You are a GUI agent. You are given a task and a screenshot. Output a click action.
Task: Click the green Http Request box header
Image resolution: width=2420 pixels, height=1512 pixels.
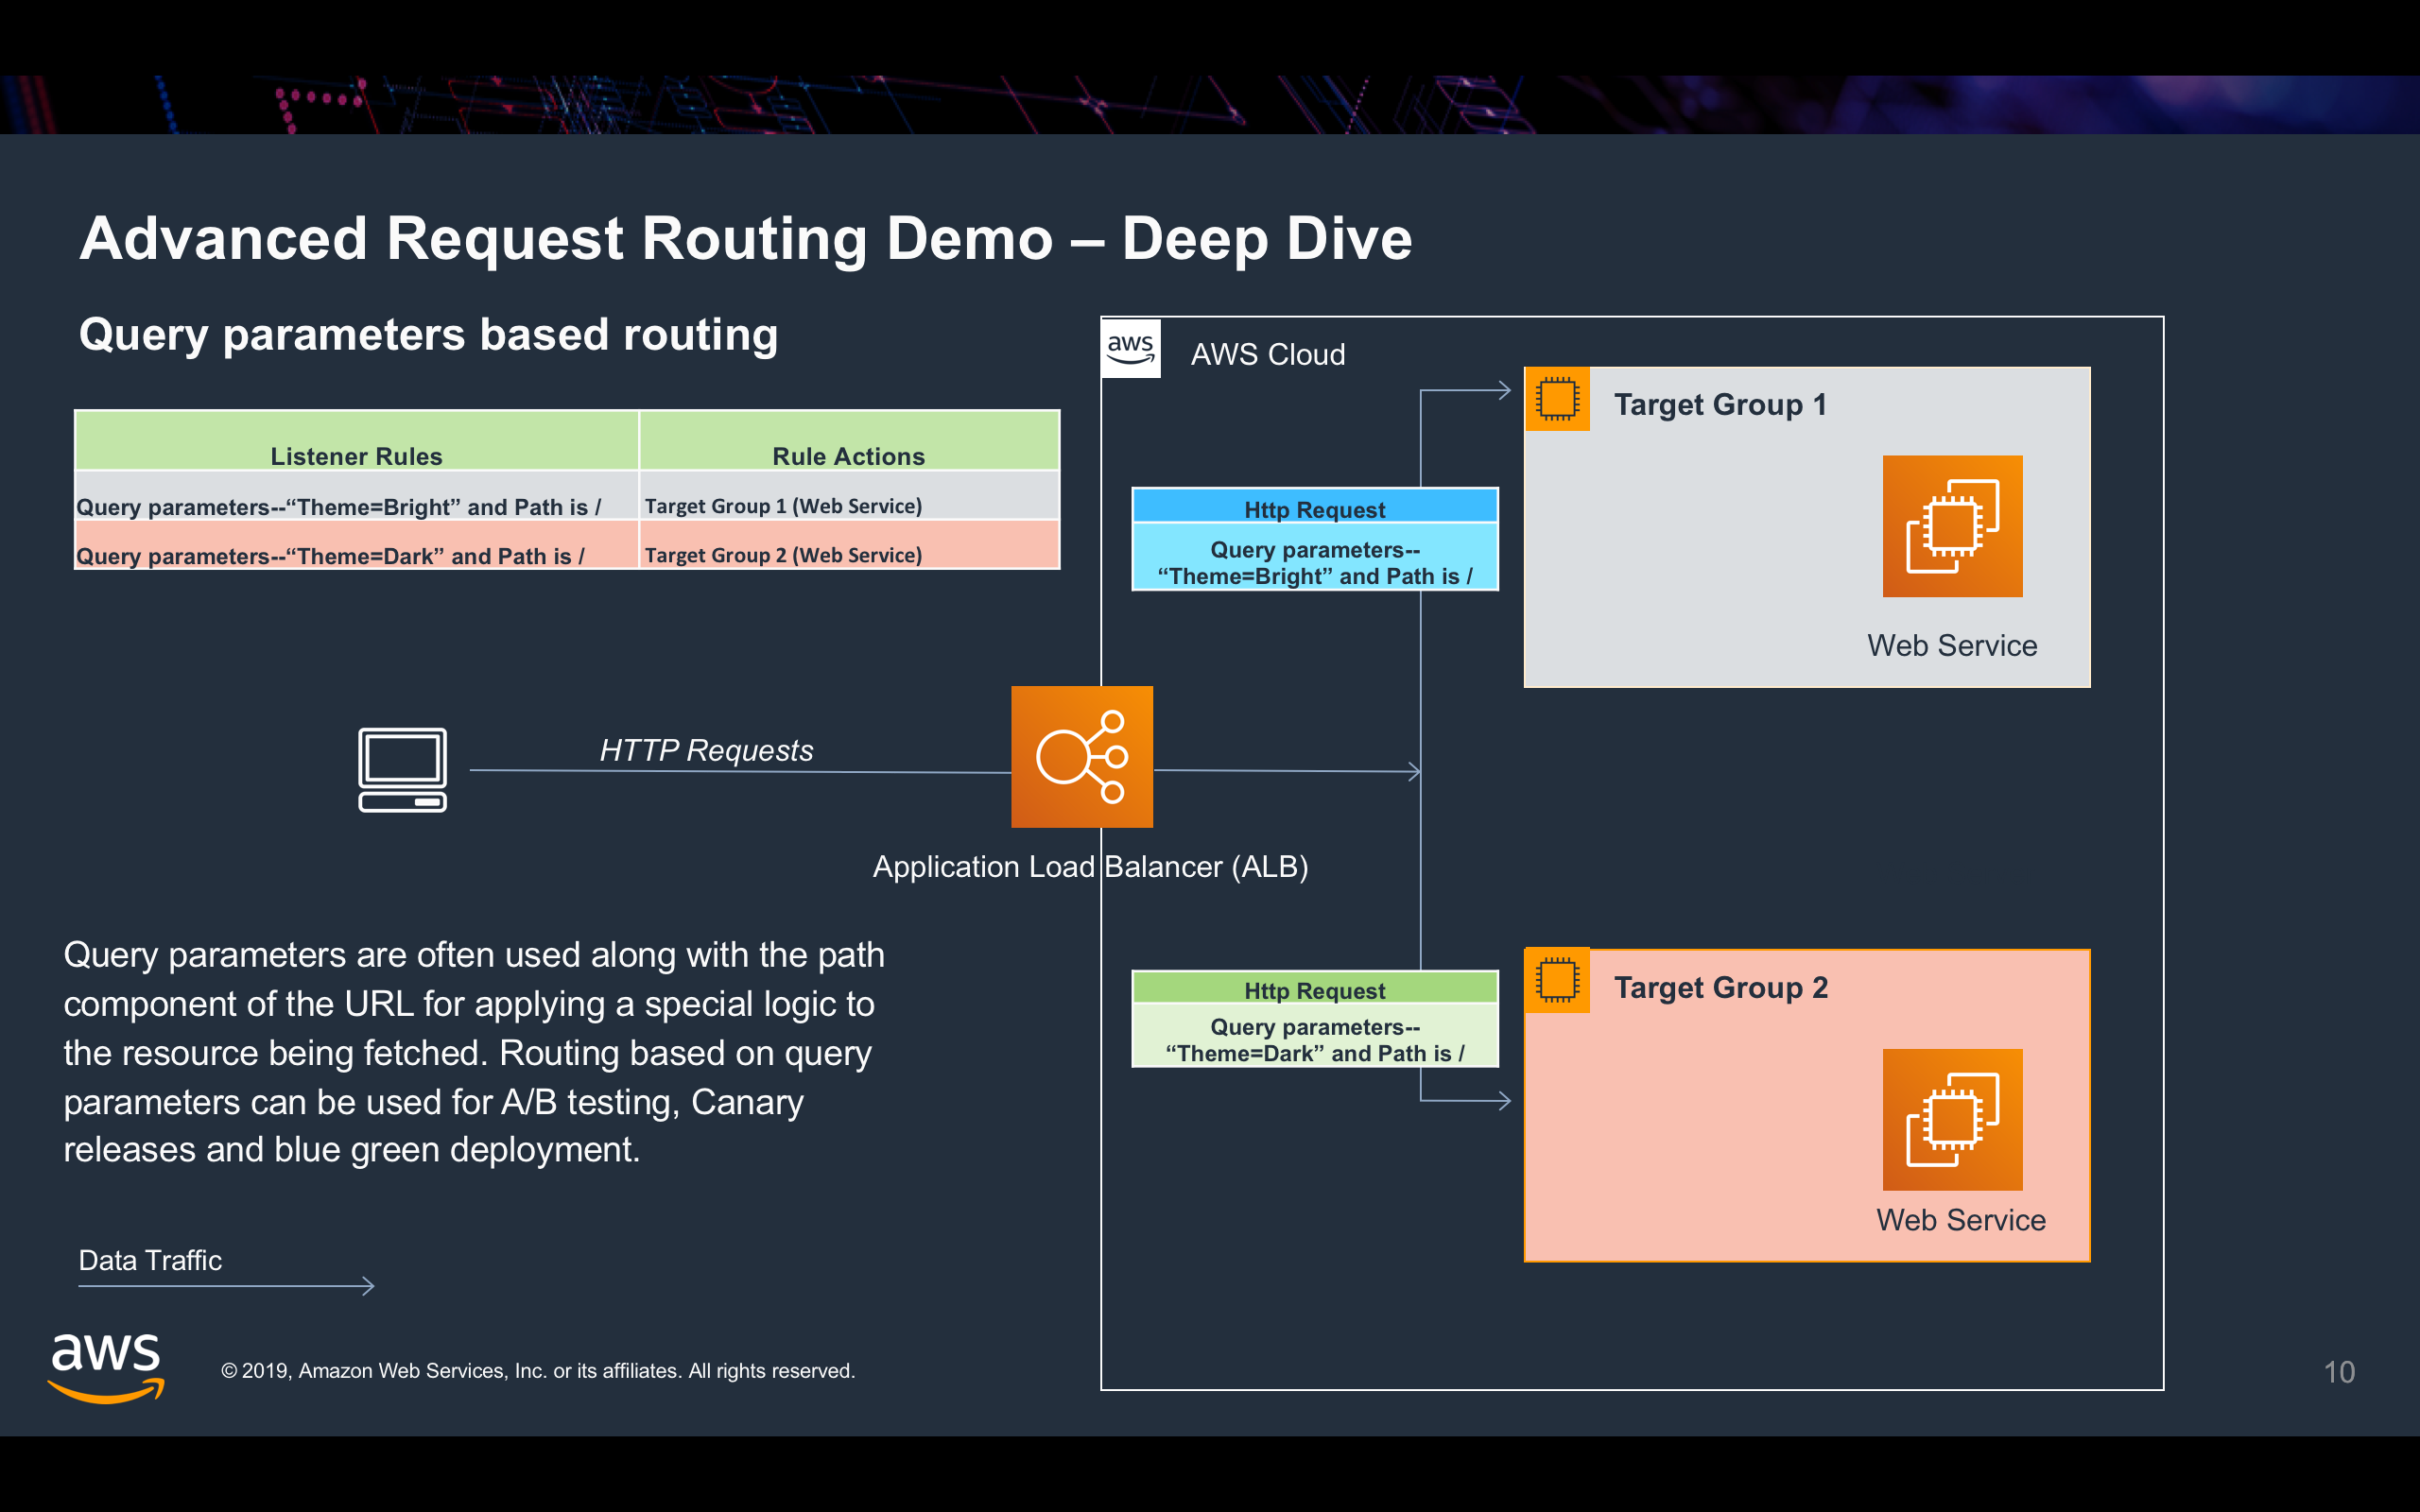point(1314,989)
